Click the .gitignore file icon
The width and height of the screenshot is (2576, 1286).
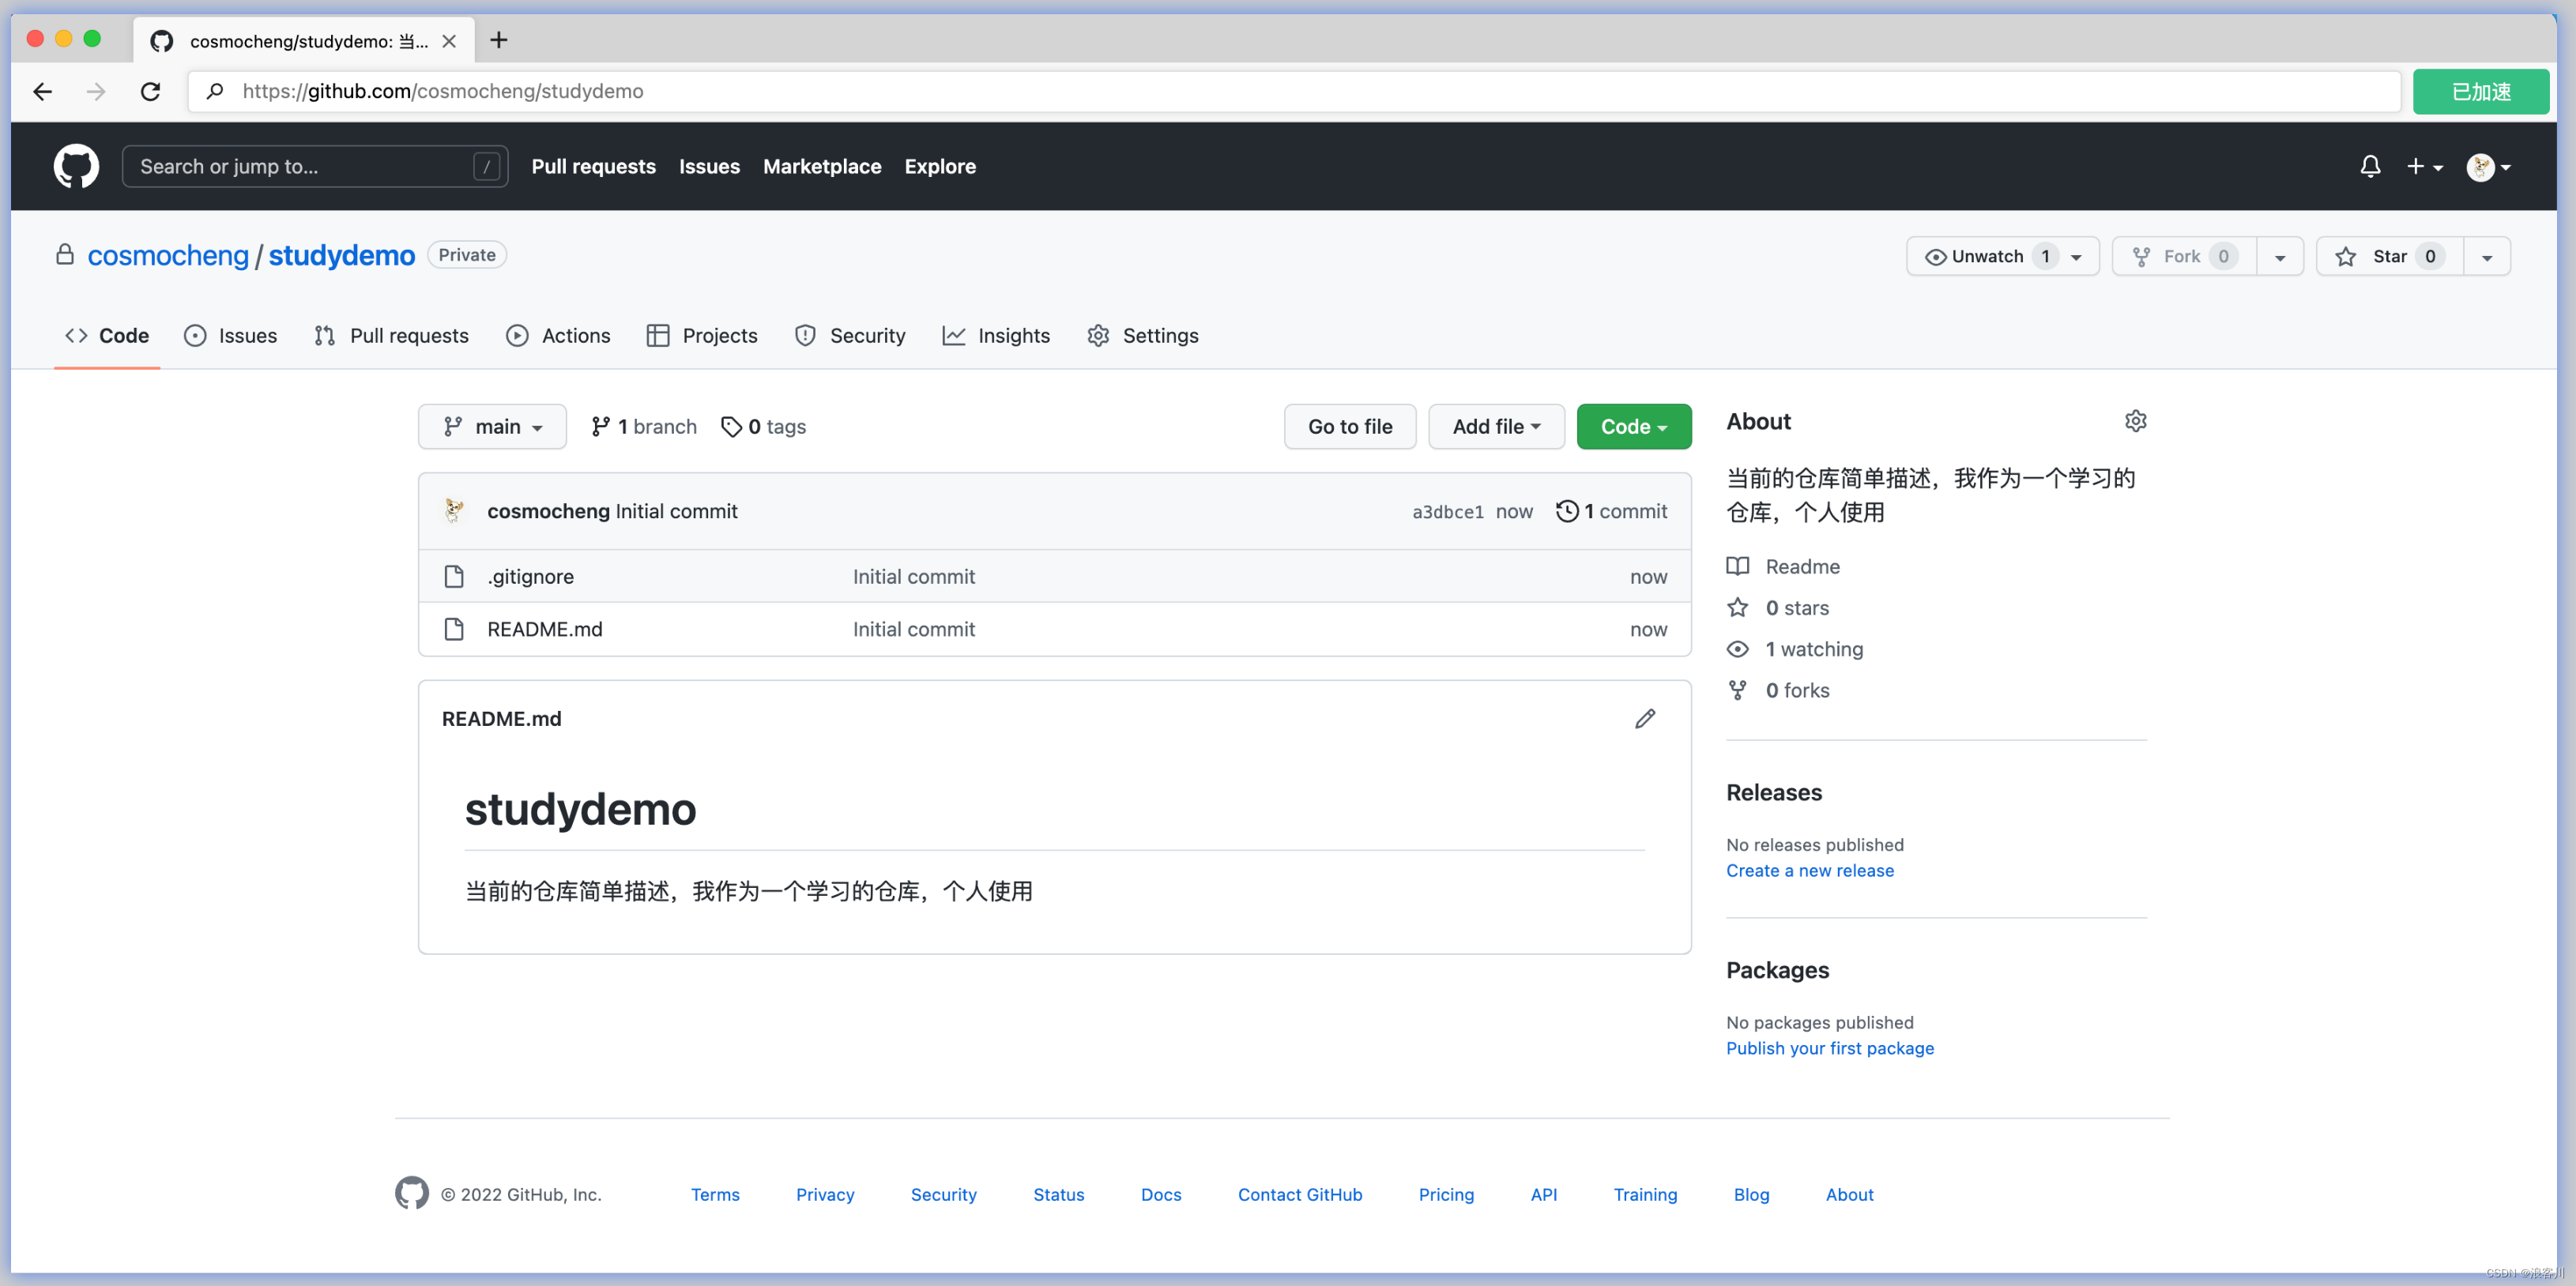pos(454,576)
